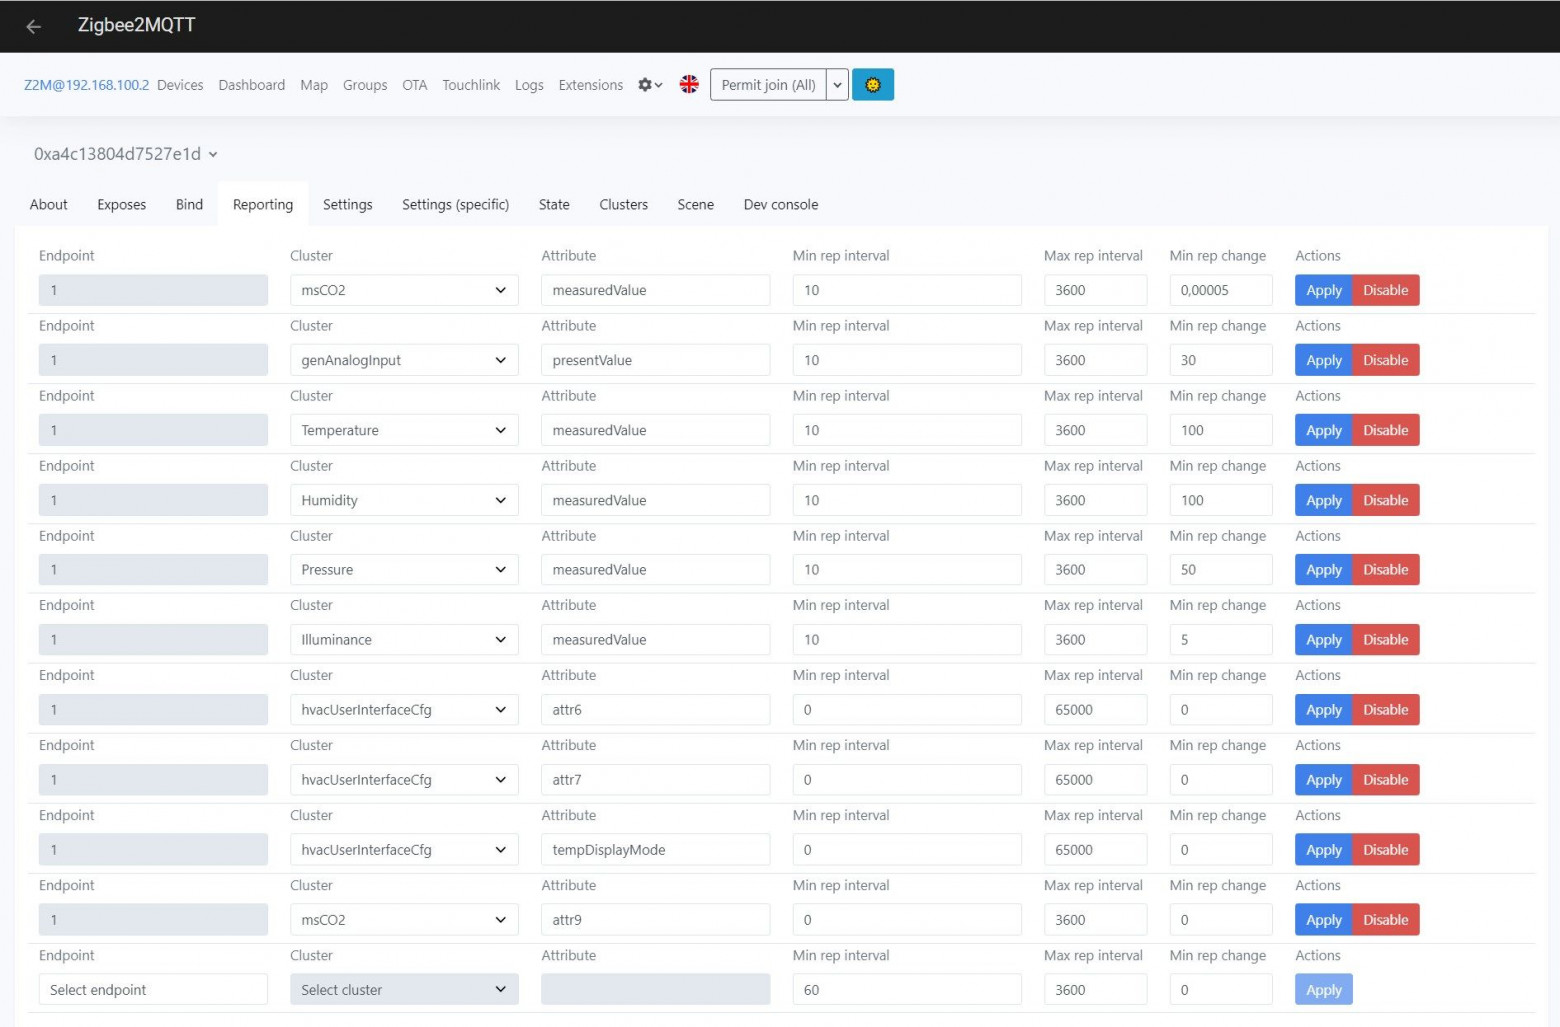This screenshot has width=1560, height=1027.
Task: Disable reporting for the Temperature cluster
Action: click(x=1386, y=430)
